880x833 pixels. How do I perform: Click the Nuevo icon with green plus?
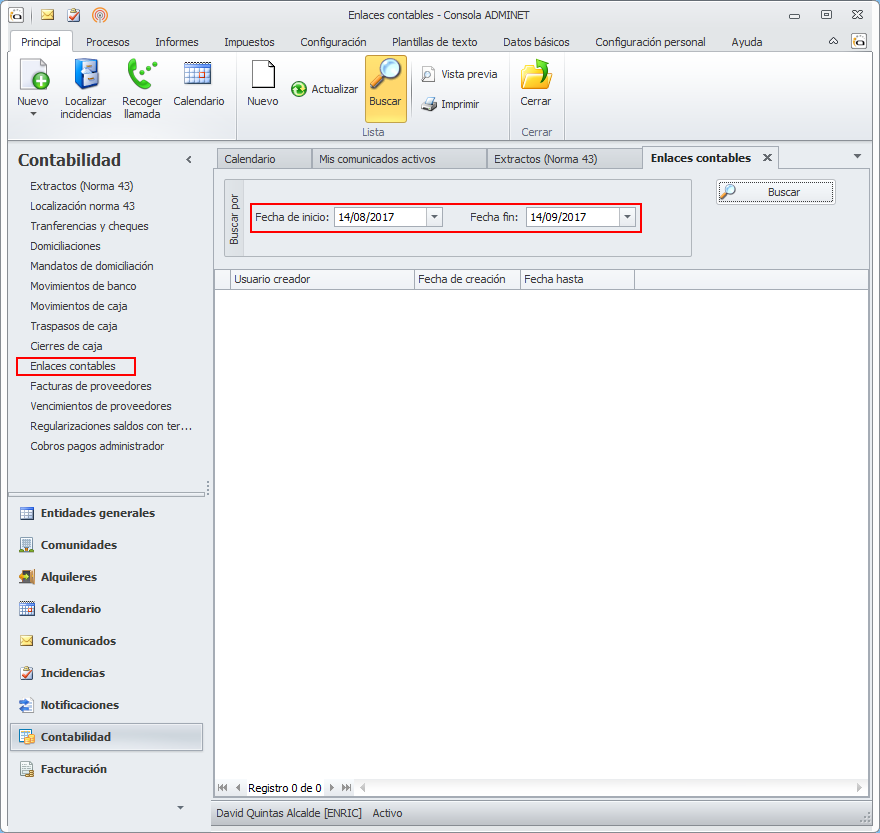(33, 75)
